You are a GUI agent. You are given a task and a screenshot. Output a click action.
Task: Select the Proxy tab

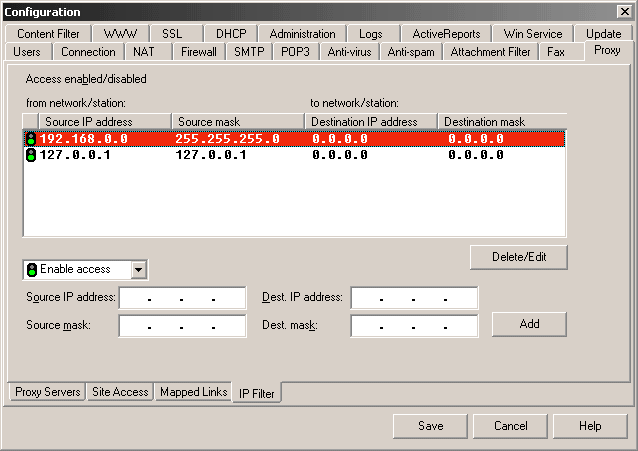coord(607,50)
